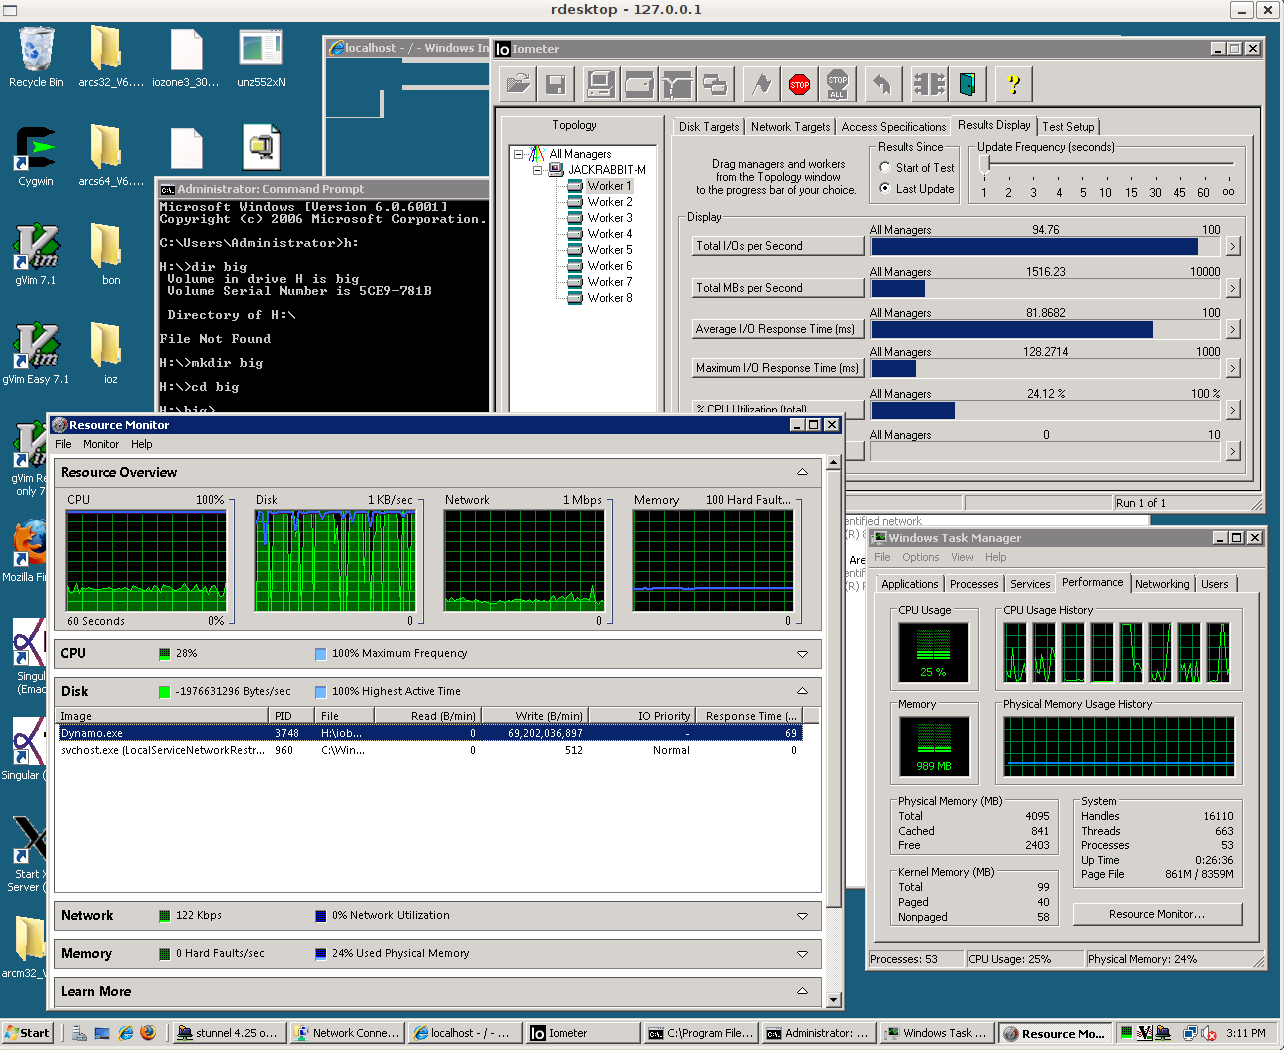Click the Maximum I/O Response Time button
Screen dimensions: 1284x1050
tap(778, 368)
